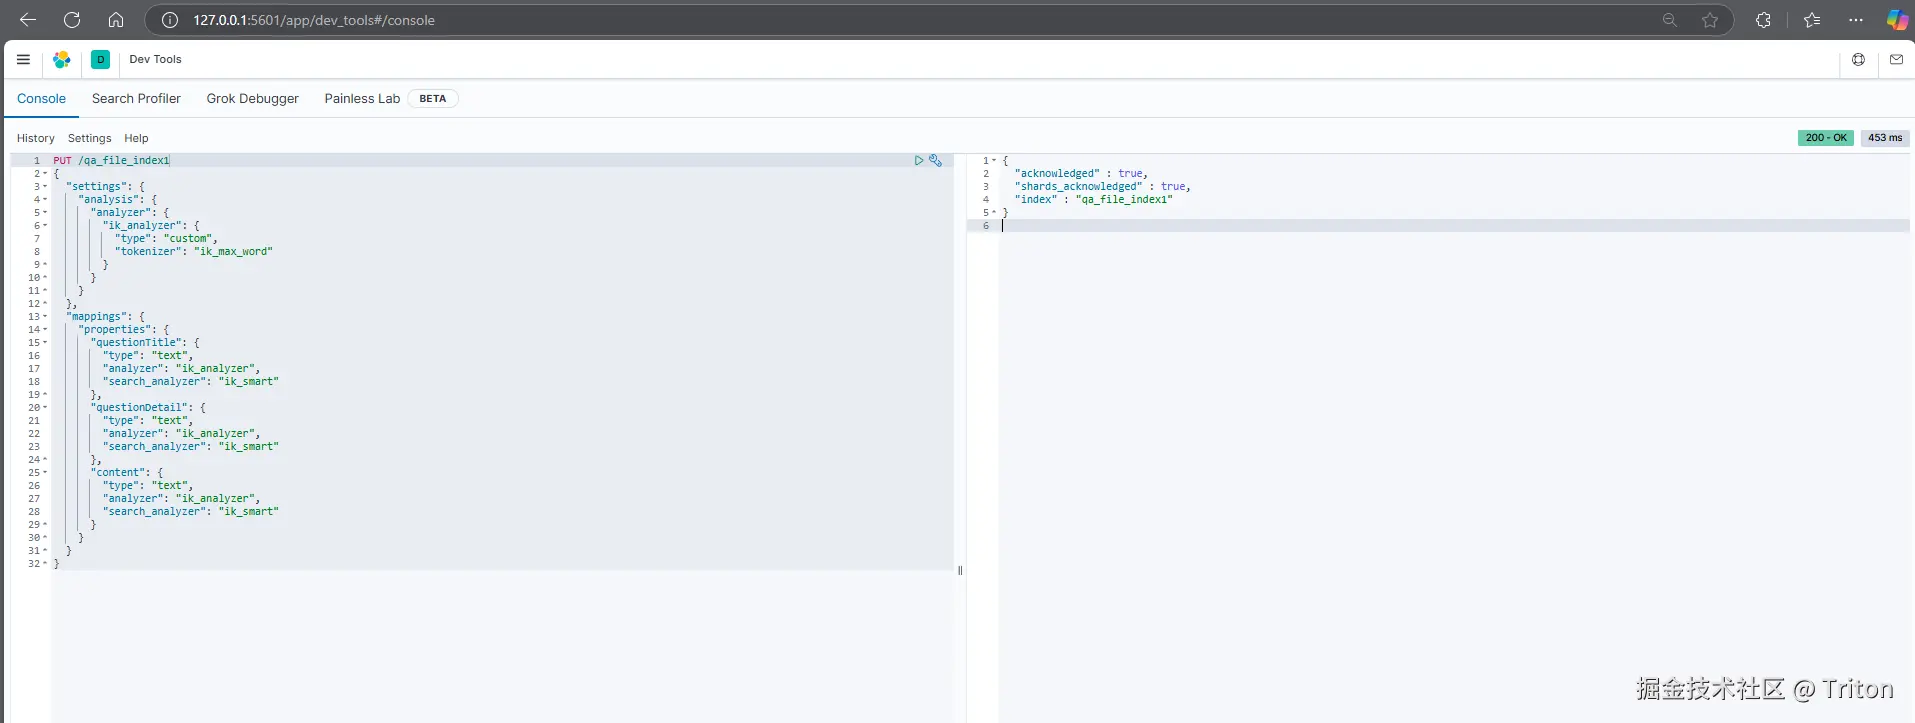View site information icon in address bar
This screenshot has height=723, width=1915.
pos(170,20)
